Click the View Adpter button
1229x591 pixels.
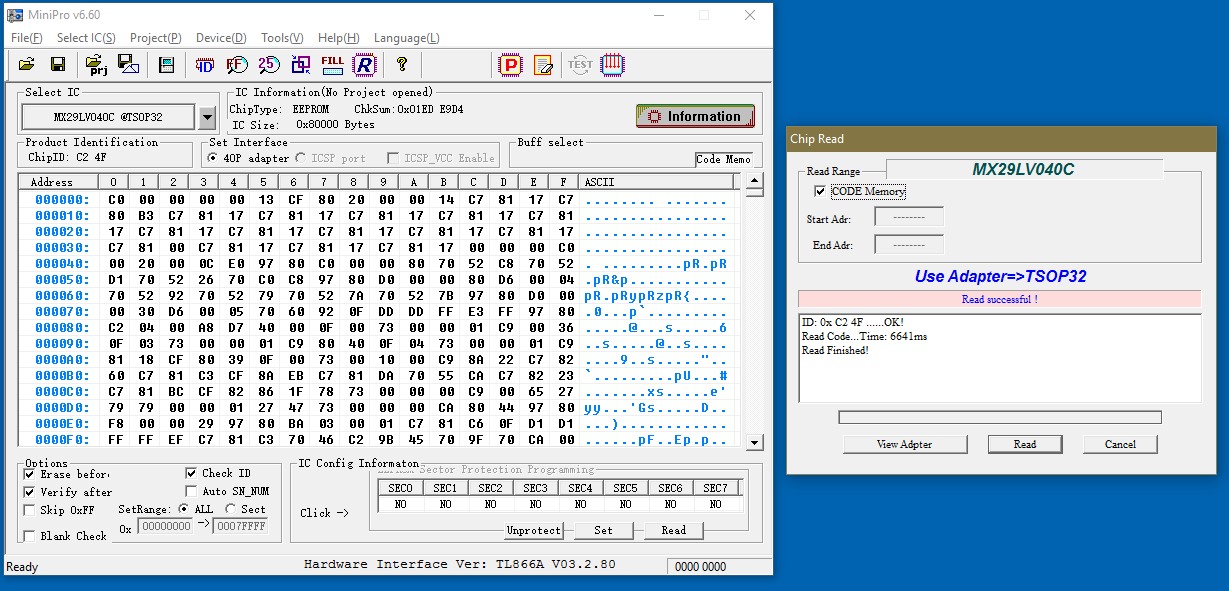point(905,444)
